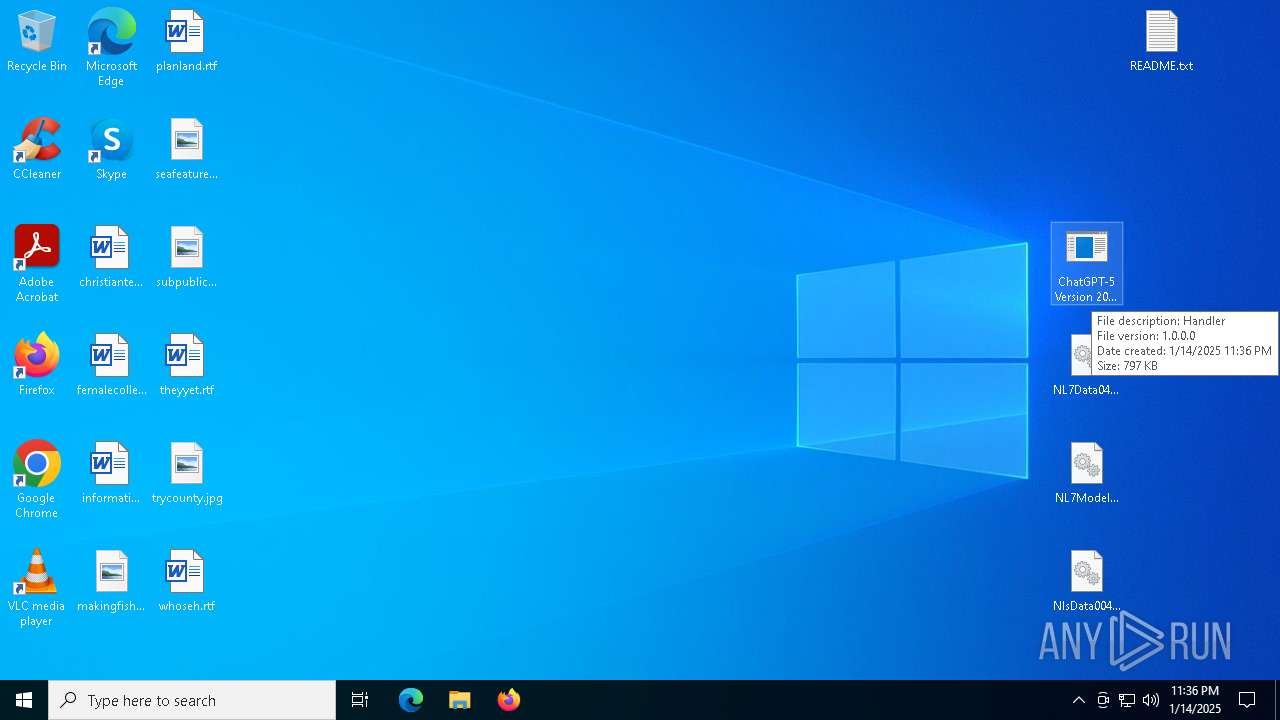Screen dimensions: 1280x720
Task: Select the theyyet.rtf document
Action: coord(186,366)
